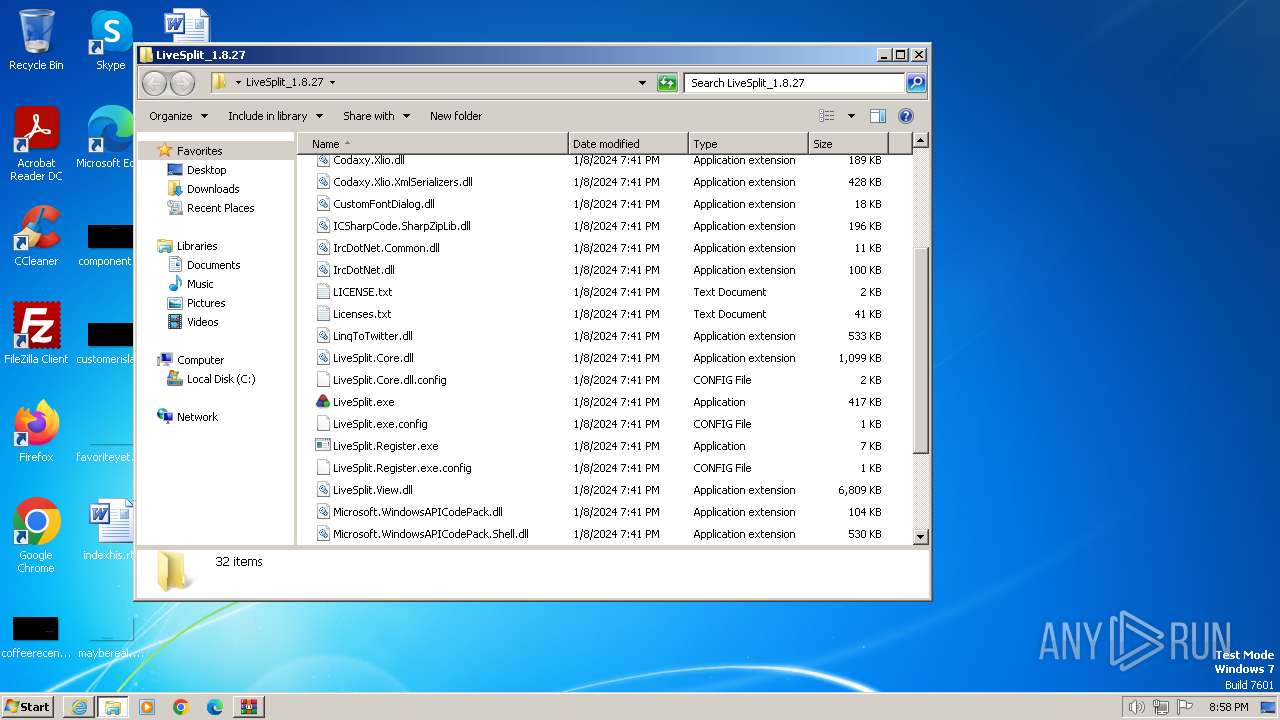Click the file list scroll-up arrow
1280x720 pixels.
(921, 141)
